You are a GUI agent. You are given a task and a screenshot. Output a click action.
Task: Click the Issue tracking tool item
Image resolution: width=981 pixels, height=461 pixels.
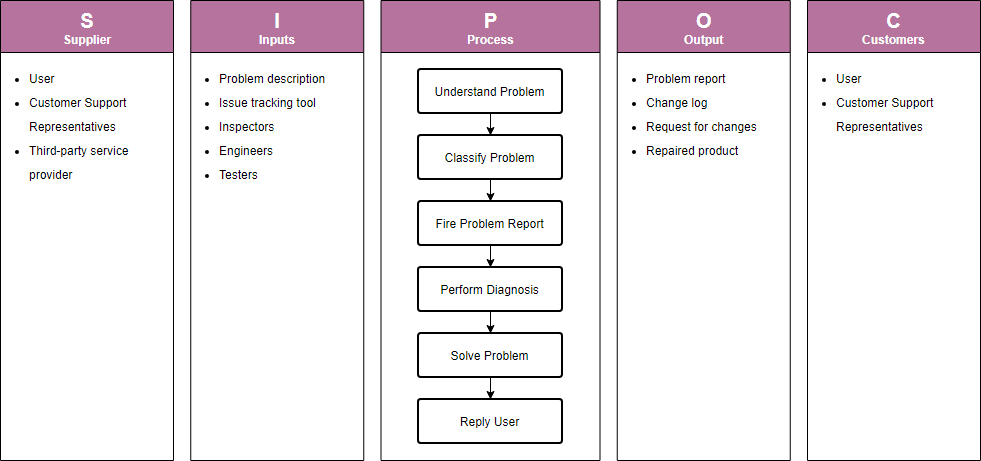click(267, 103)
